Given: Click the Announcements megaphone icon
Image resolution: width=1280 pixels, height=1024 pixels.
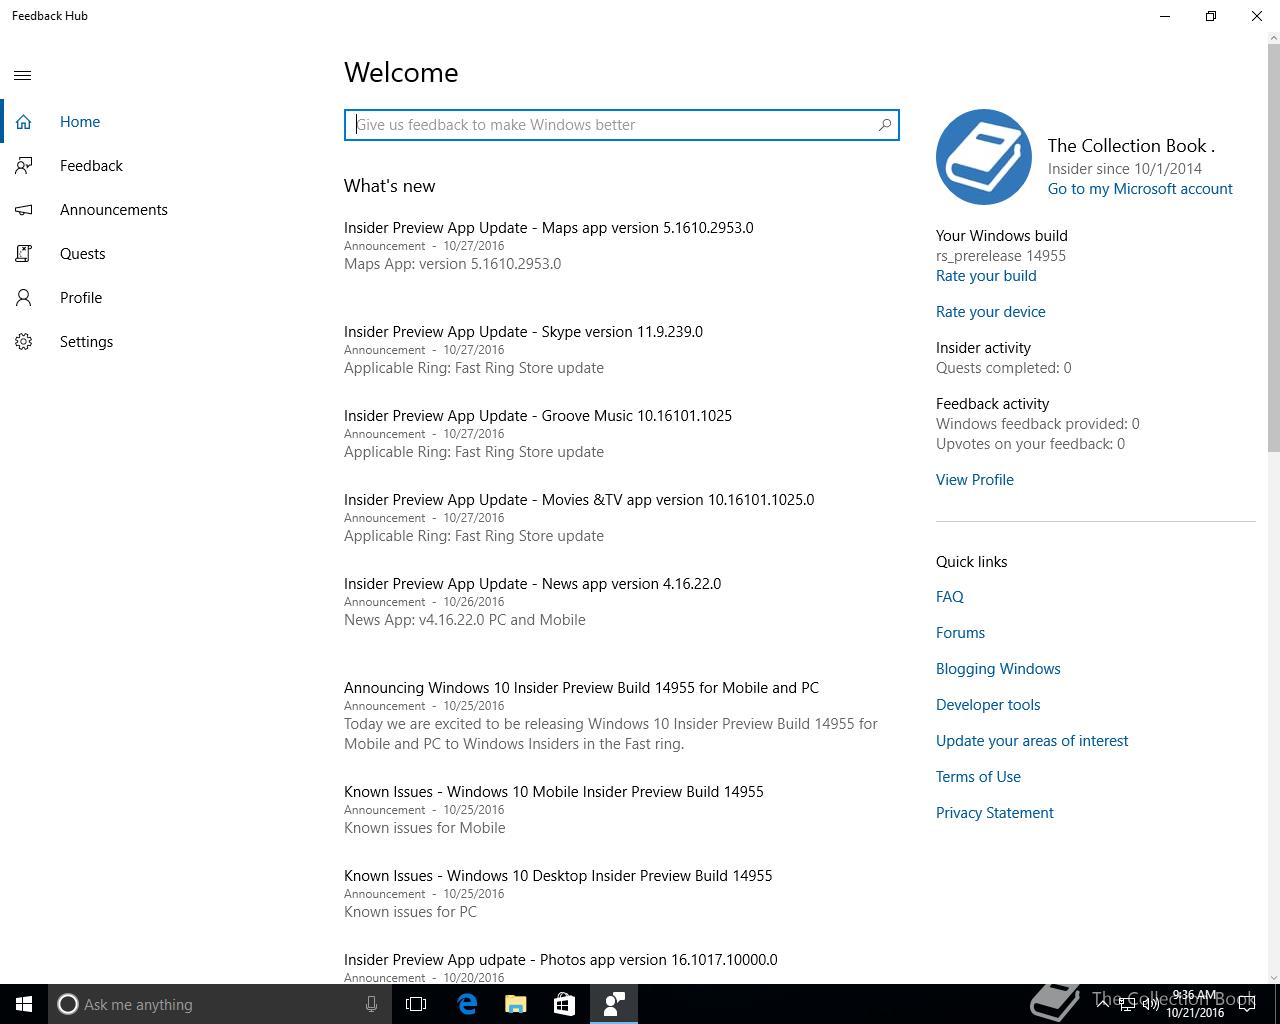Looking at the screenshot, I should [24, 210].
